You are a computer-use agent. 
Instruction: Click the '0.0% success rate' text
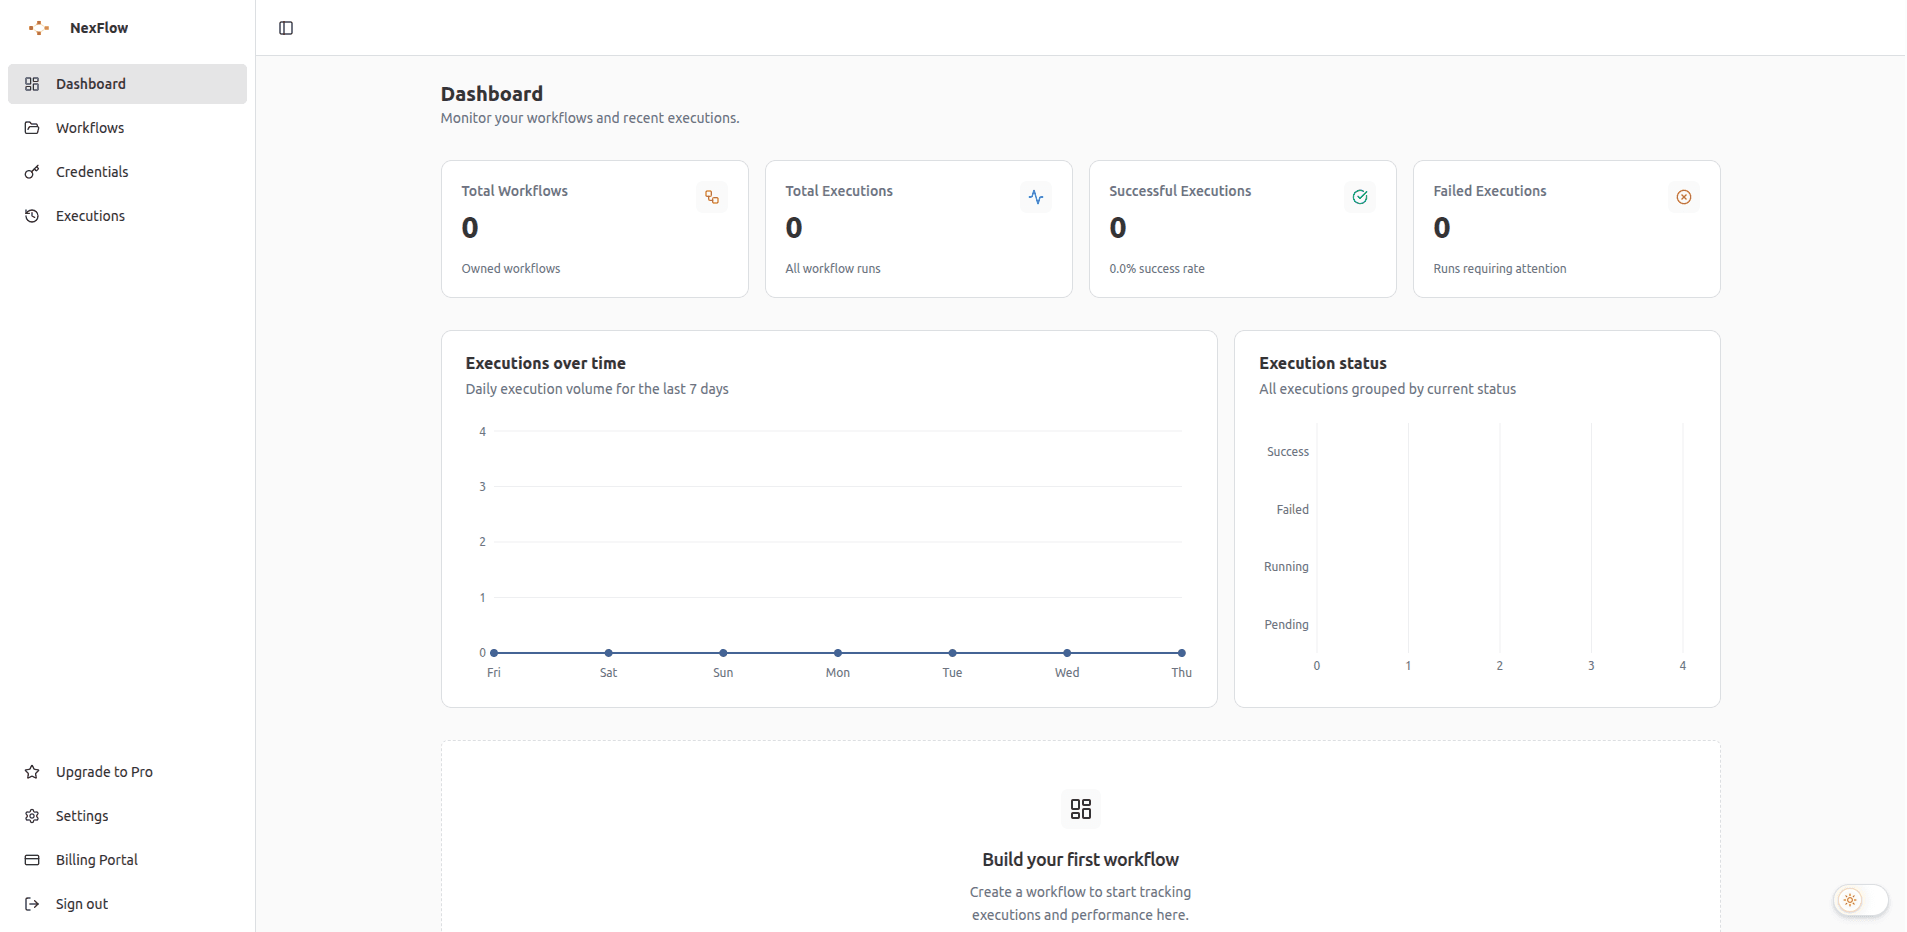(x=1157, y=269)
